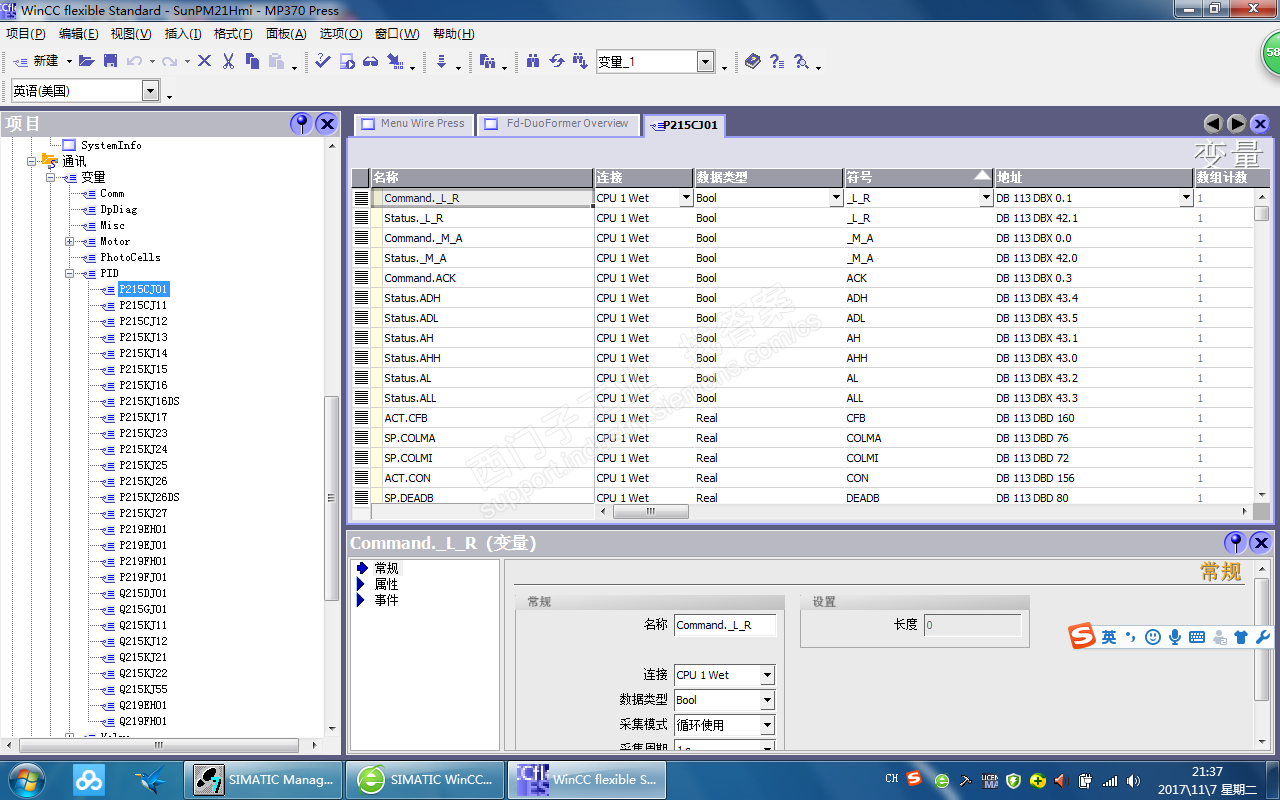The image size is (1280, 800).
Task: Click the Sogou S icon on the IME bar
Action: (x=1082, y=636)
